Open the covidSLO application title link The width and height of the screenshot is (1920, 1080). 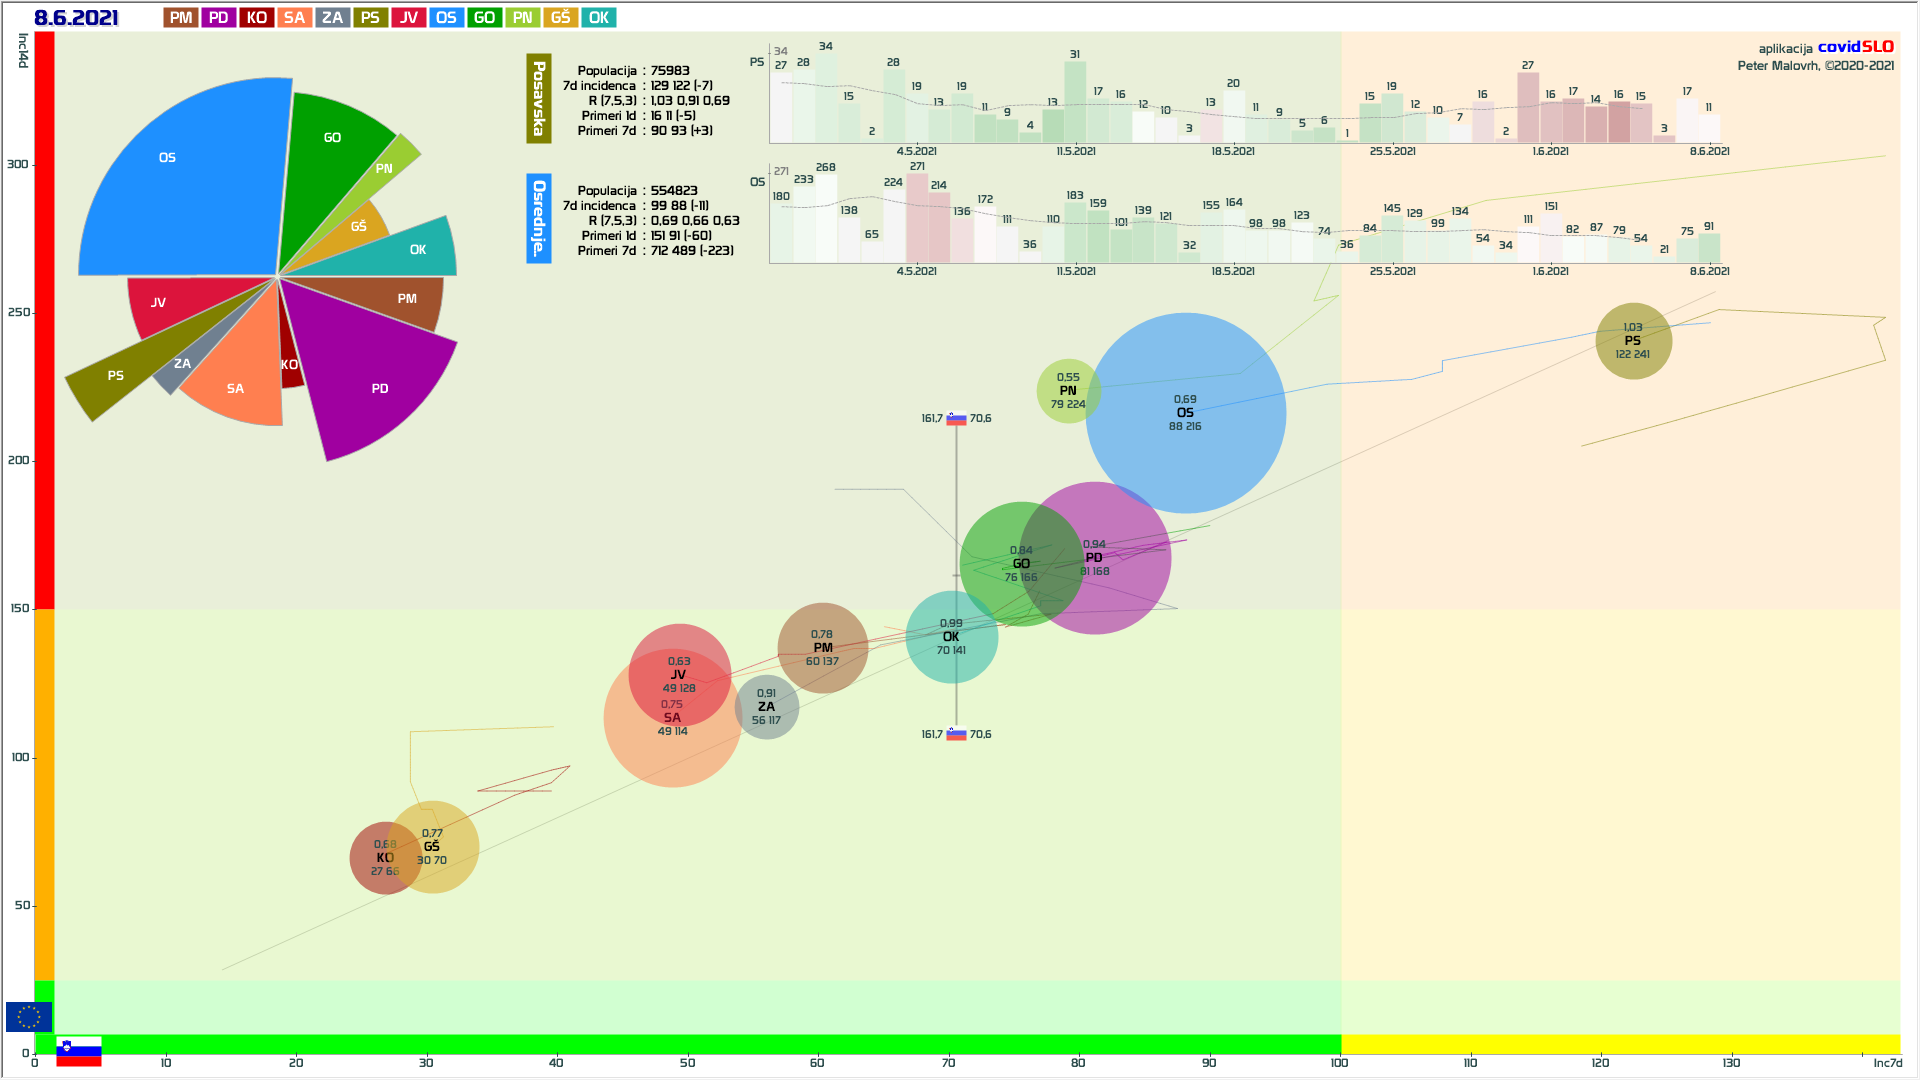tap(1855, 47)
